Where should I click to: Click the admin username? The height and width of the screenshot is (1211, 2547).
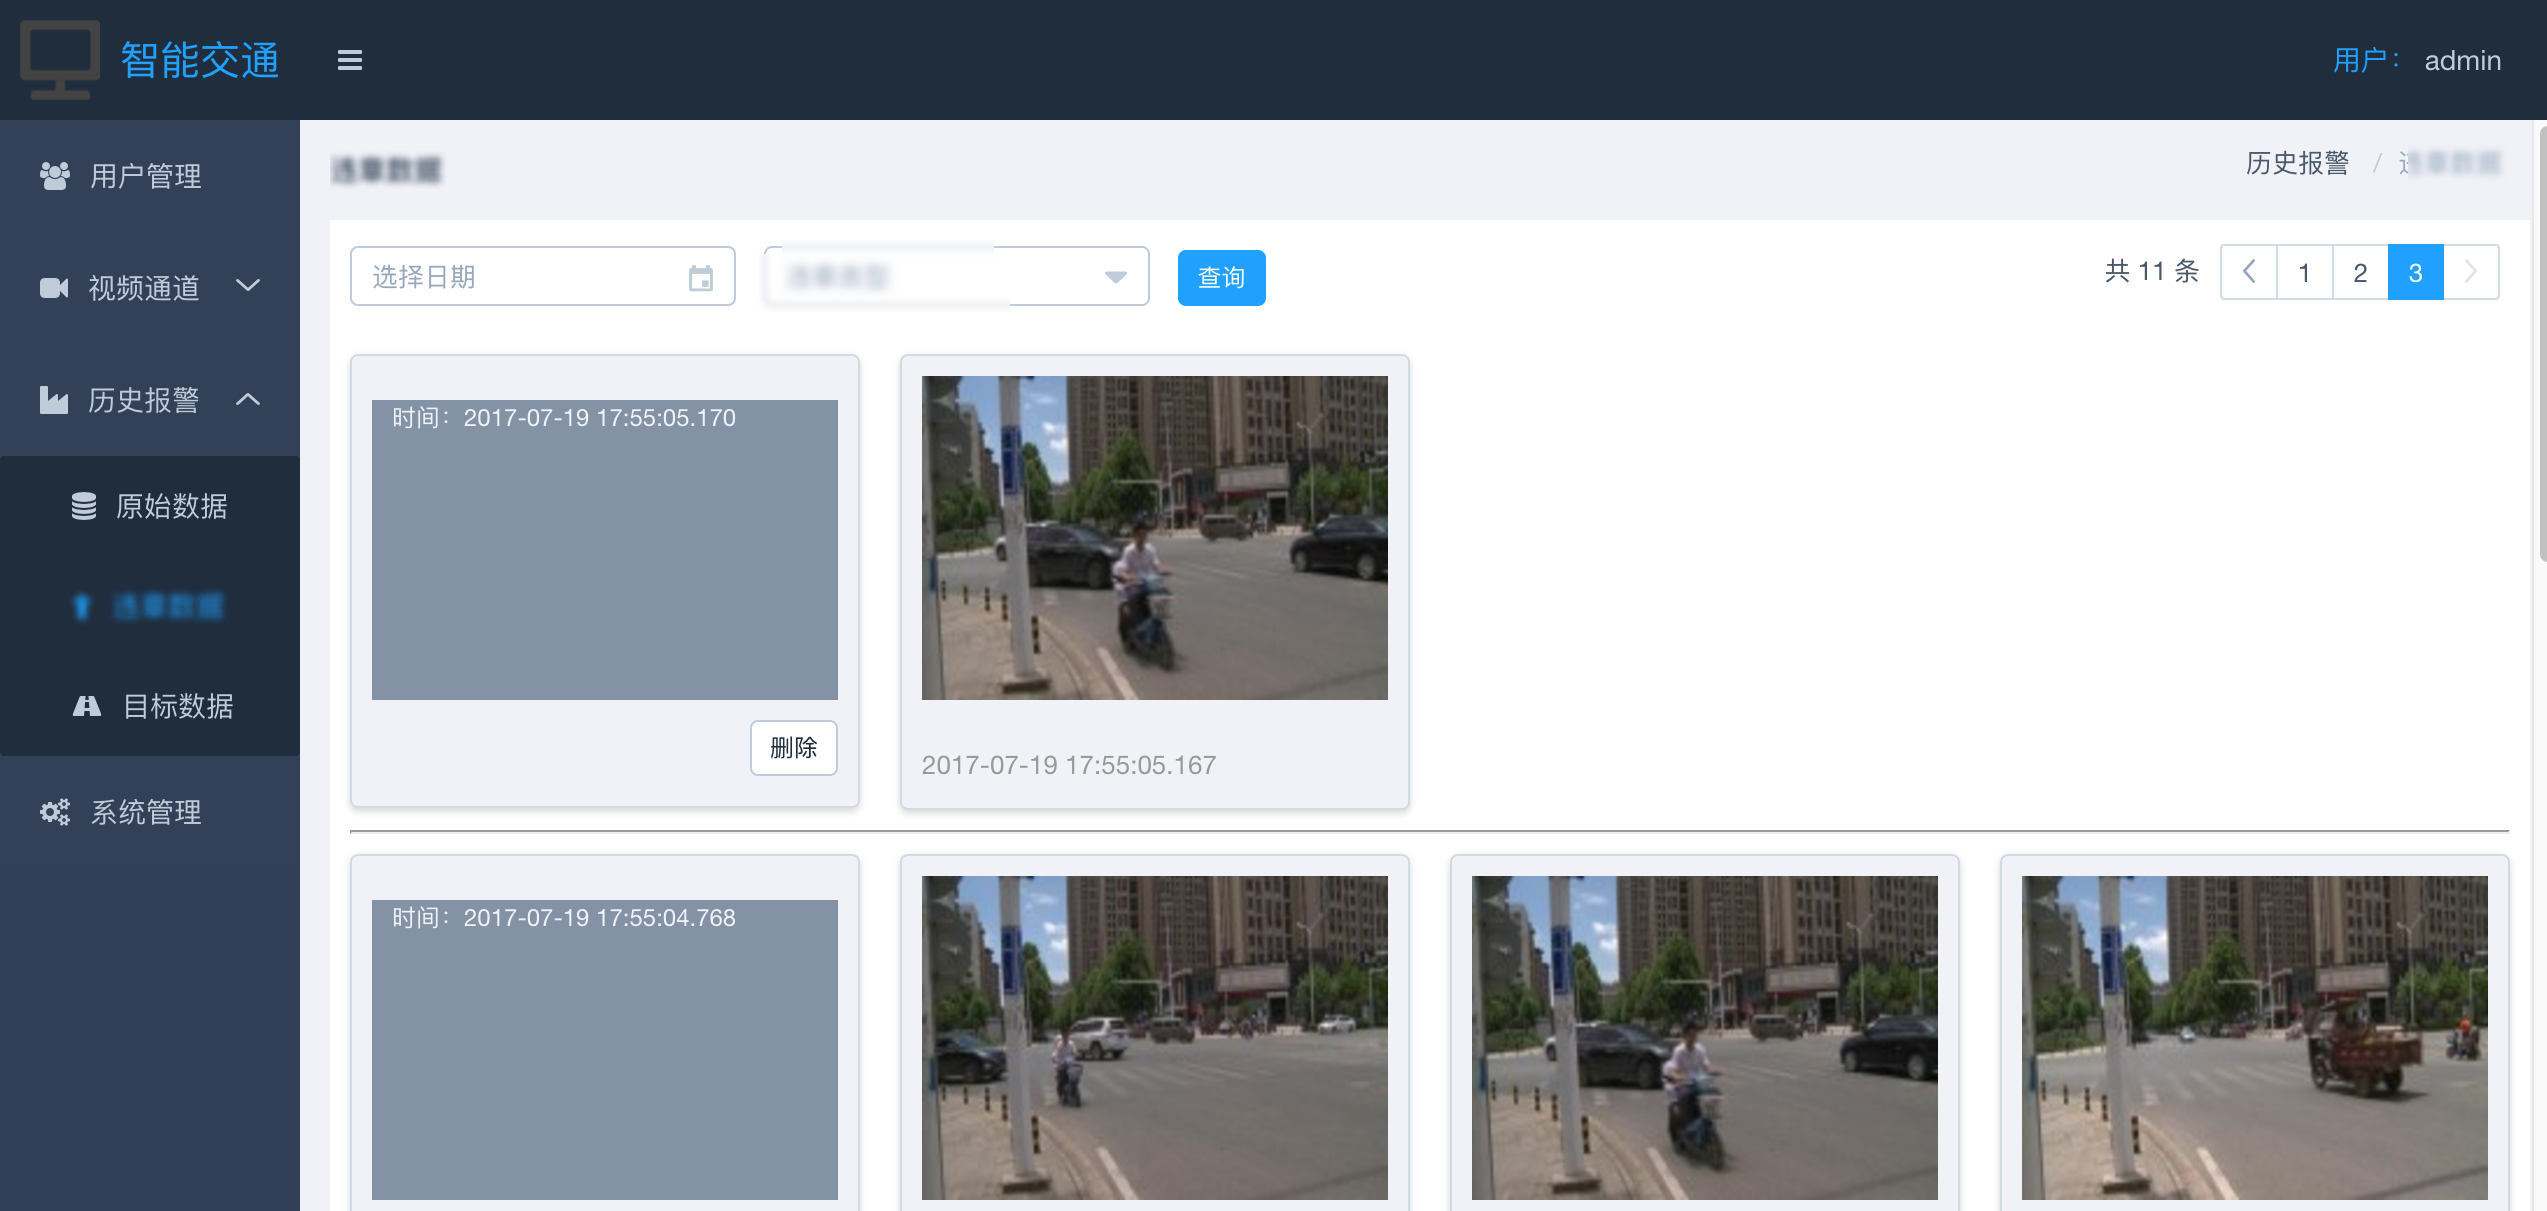click(2462, 60)
